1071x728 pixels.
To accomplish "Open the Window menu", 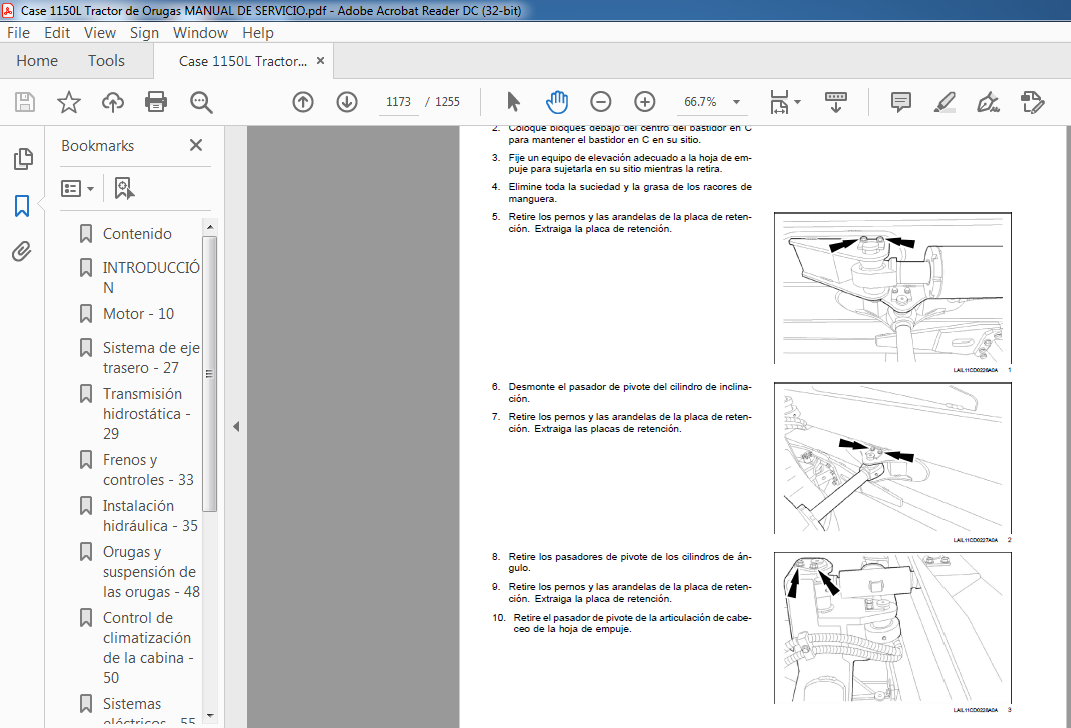I will [x=200, y=33].
